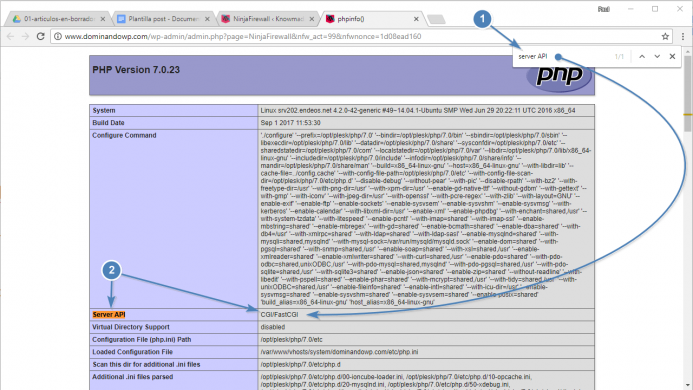
Task: Click the browser forward arrow
Action: point(25,36)
